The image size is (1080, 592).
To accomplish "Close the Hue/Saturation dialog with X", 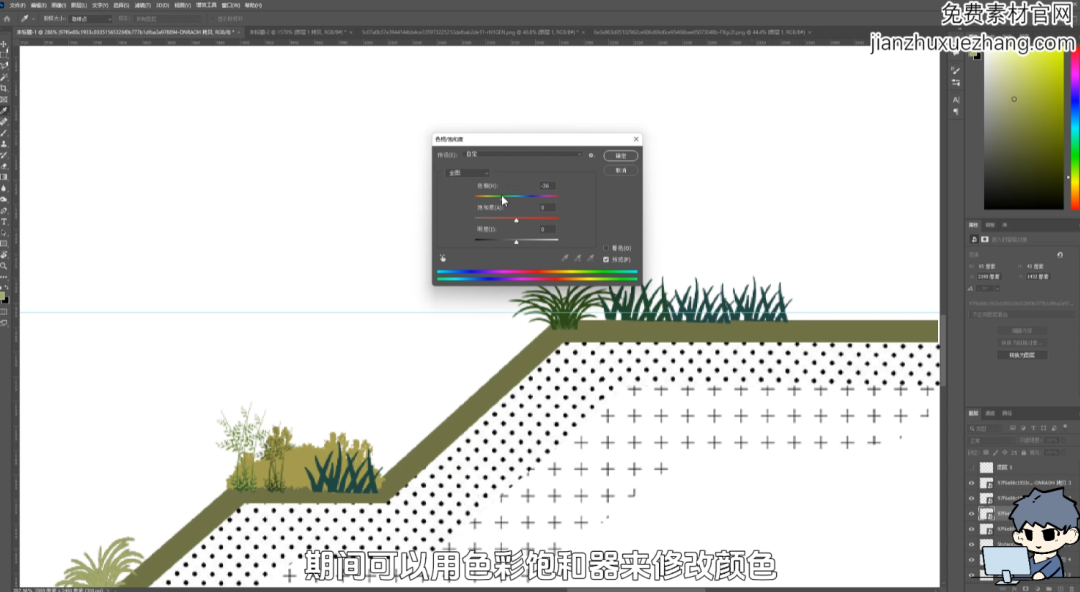I will pyautogui.click(x=636, y=139).
